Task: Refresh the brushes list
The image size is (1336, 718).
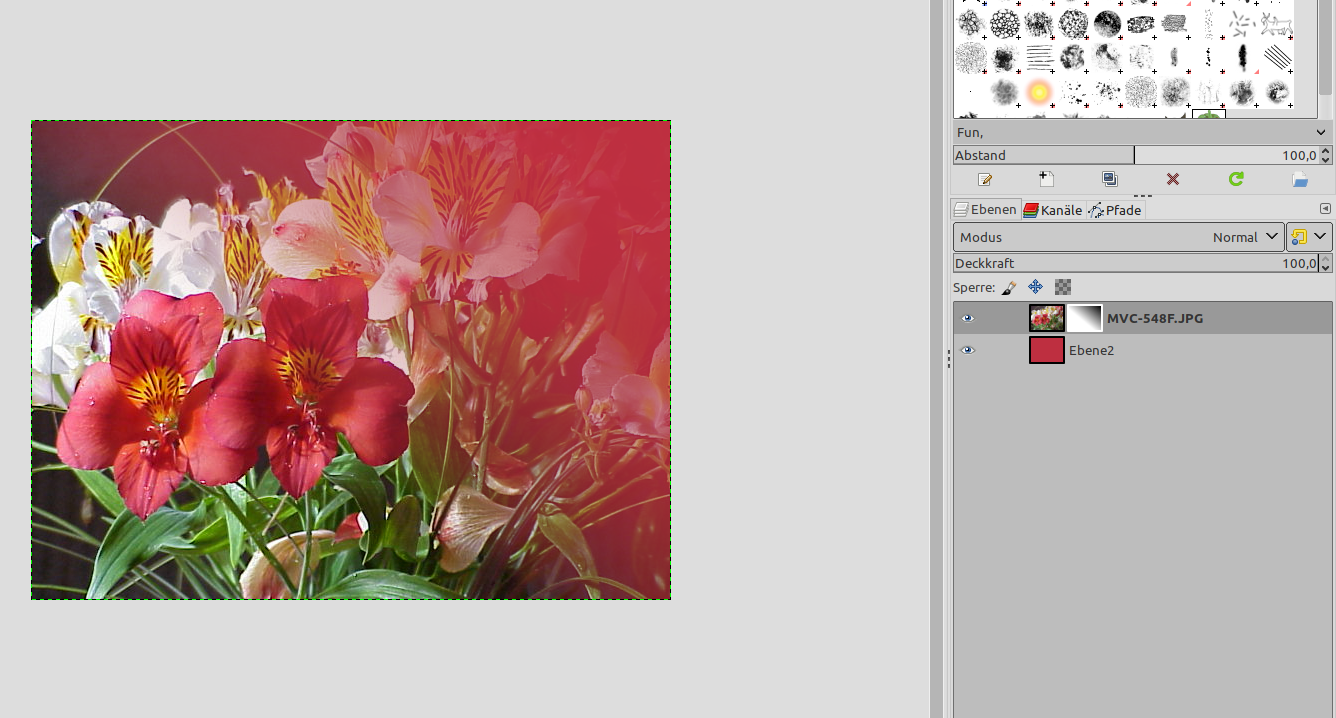Action: (x=1236, y=179)
